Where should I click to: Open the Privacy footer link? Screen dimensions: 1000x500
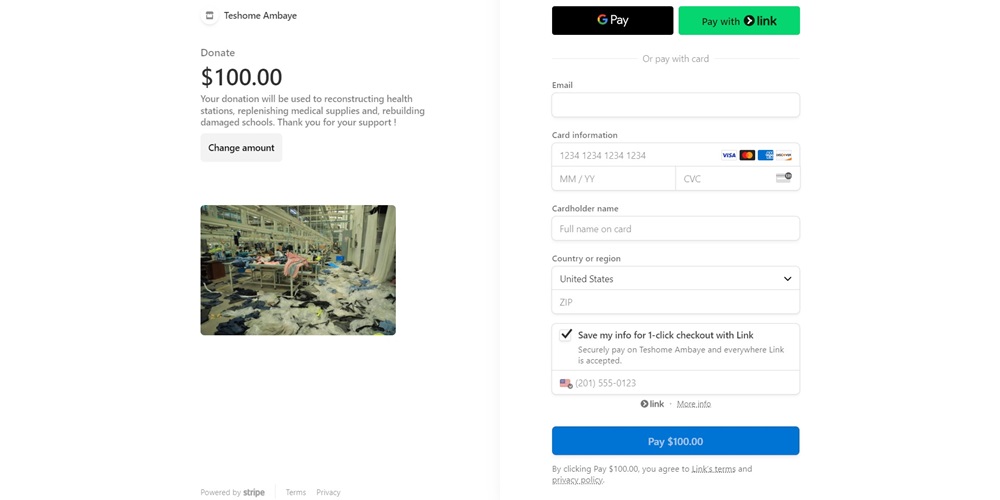[x=328, y=492]
